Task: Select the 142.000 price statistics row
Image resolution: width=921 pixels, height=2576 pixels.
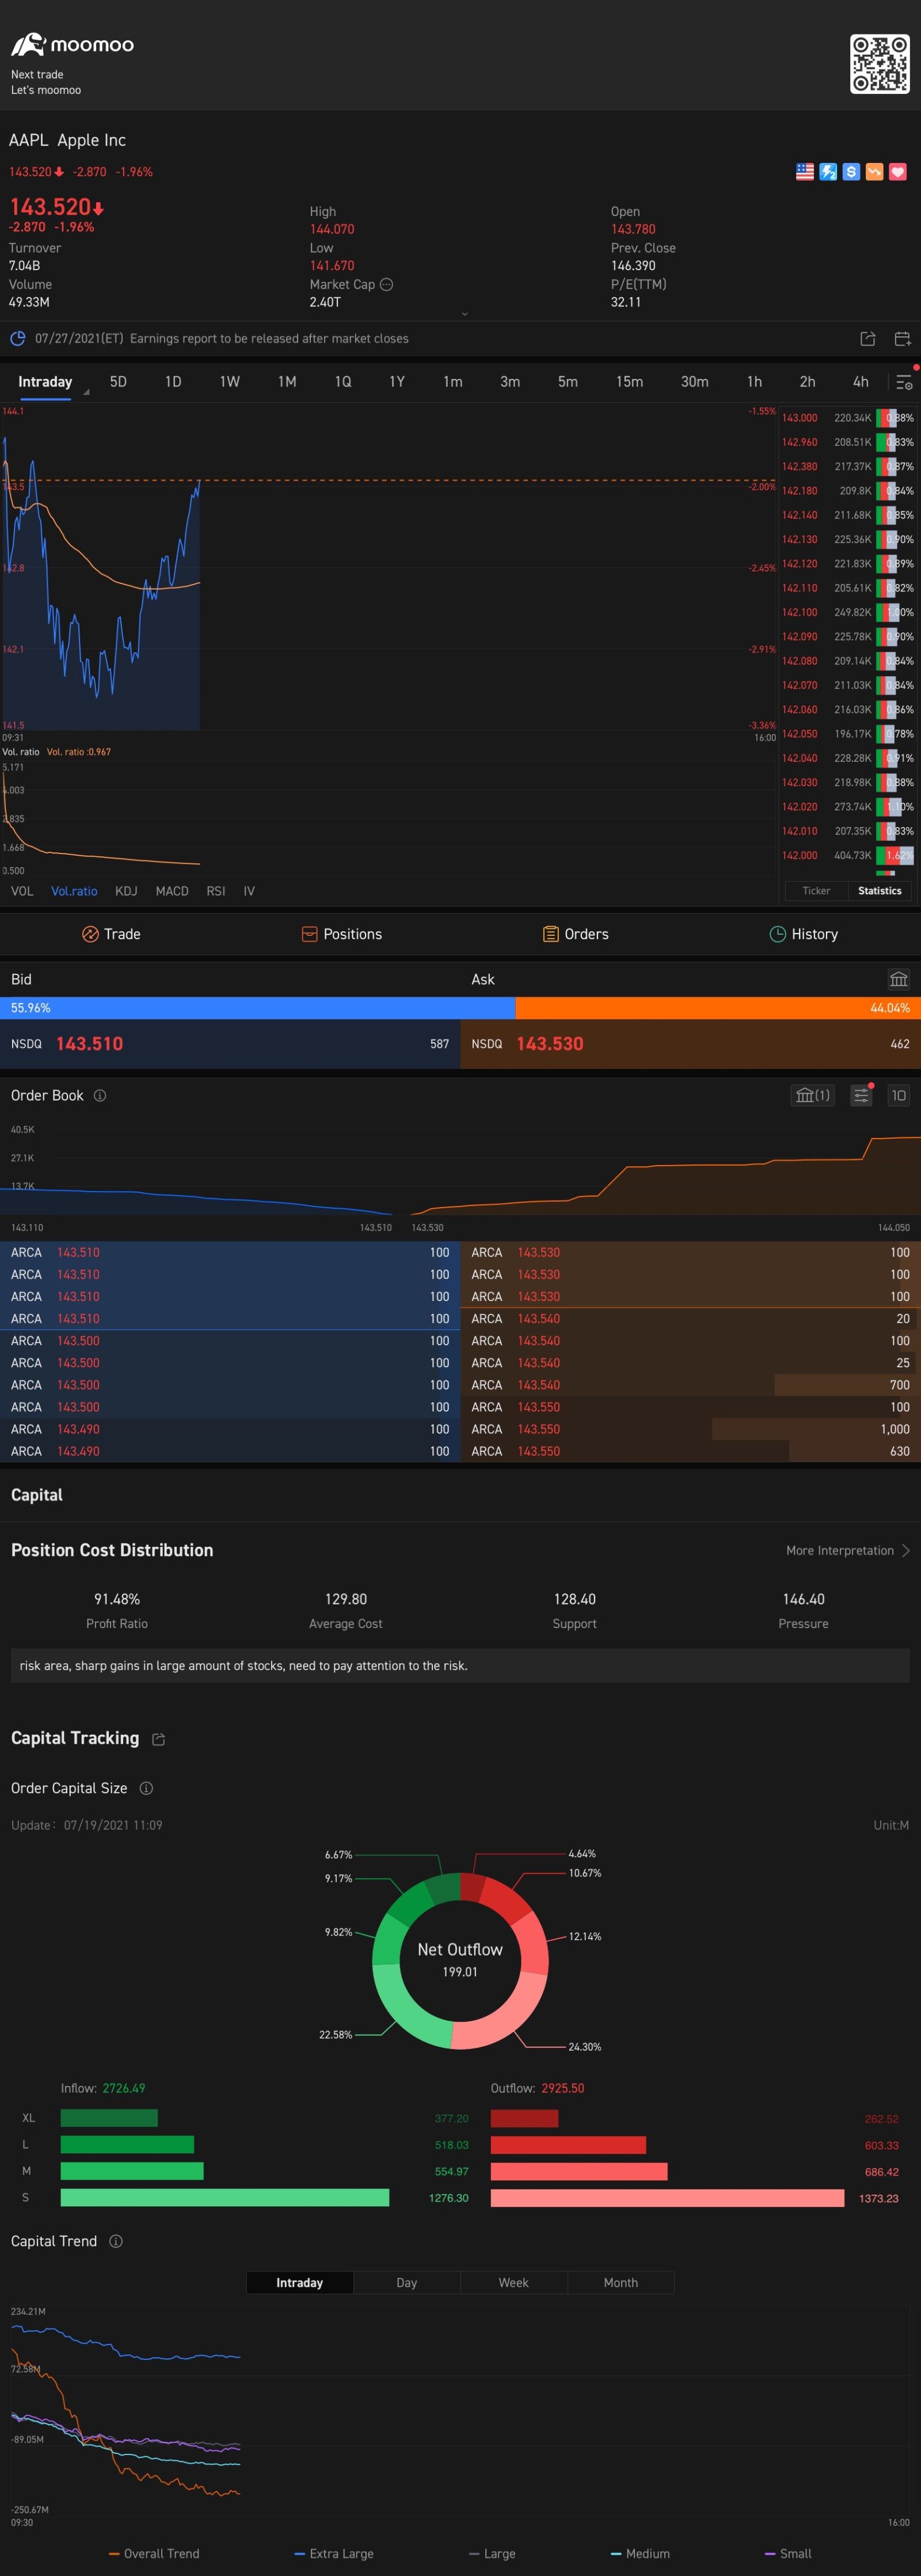Action: 847,856
